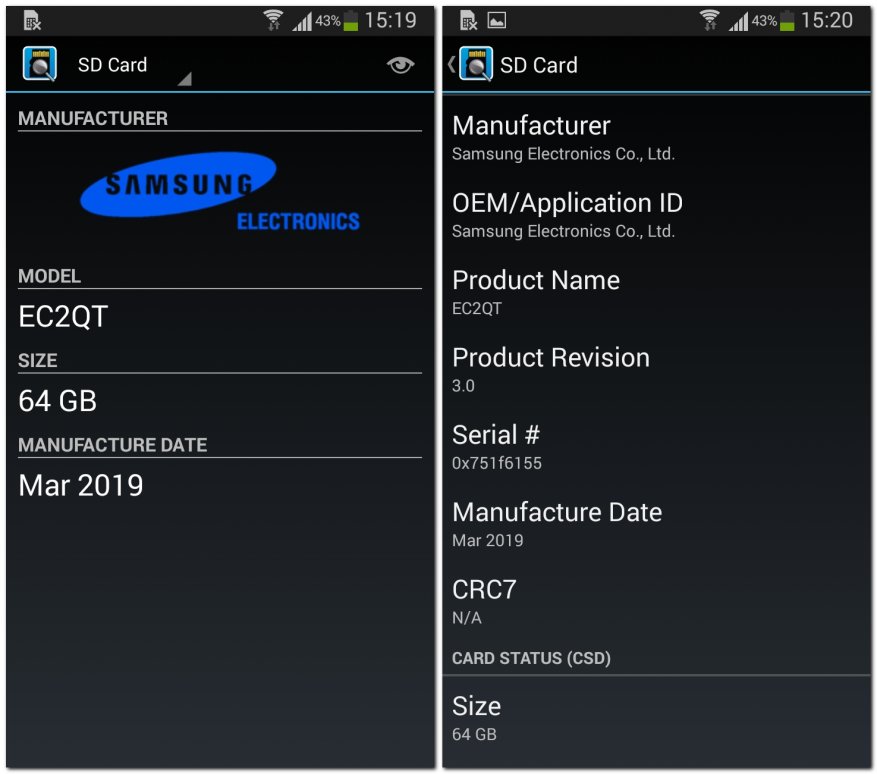Tap the eye visibility icon in header
Viewport: 877px width, 774px height.
[400, 65]
